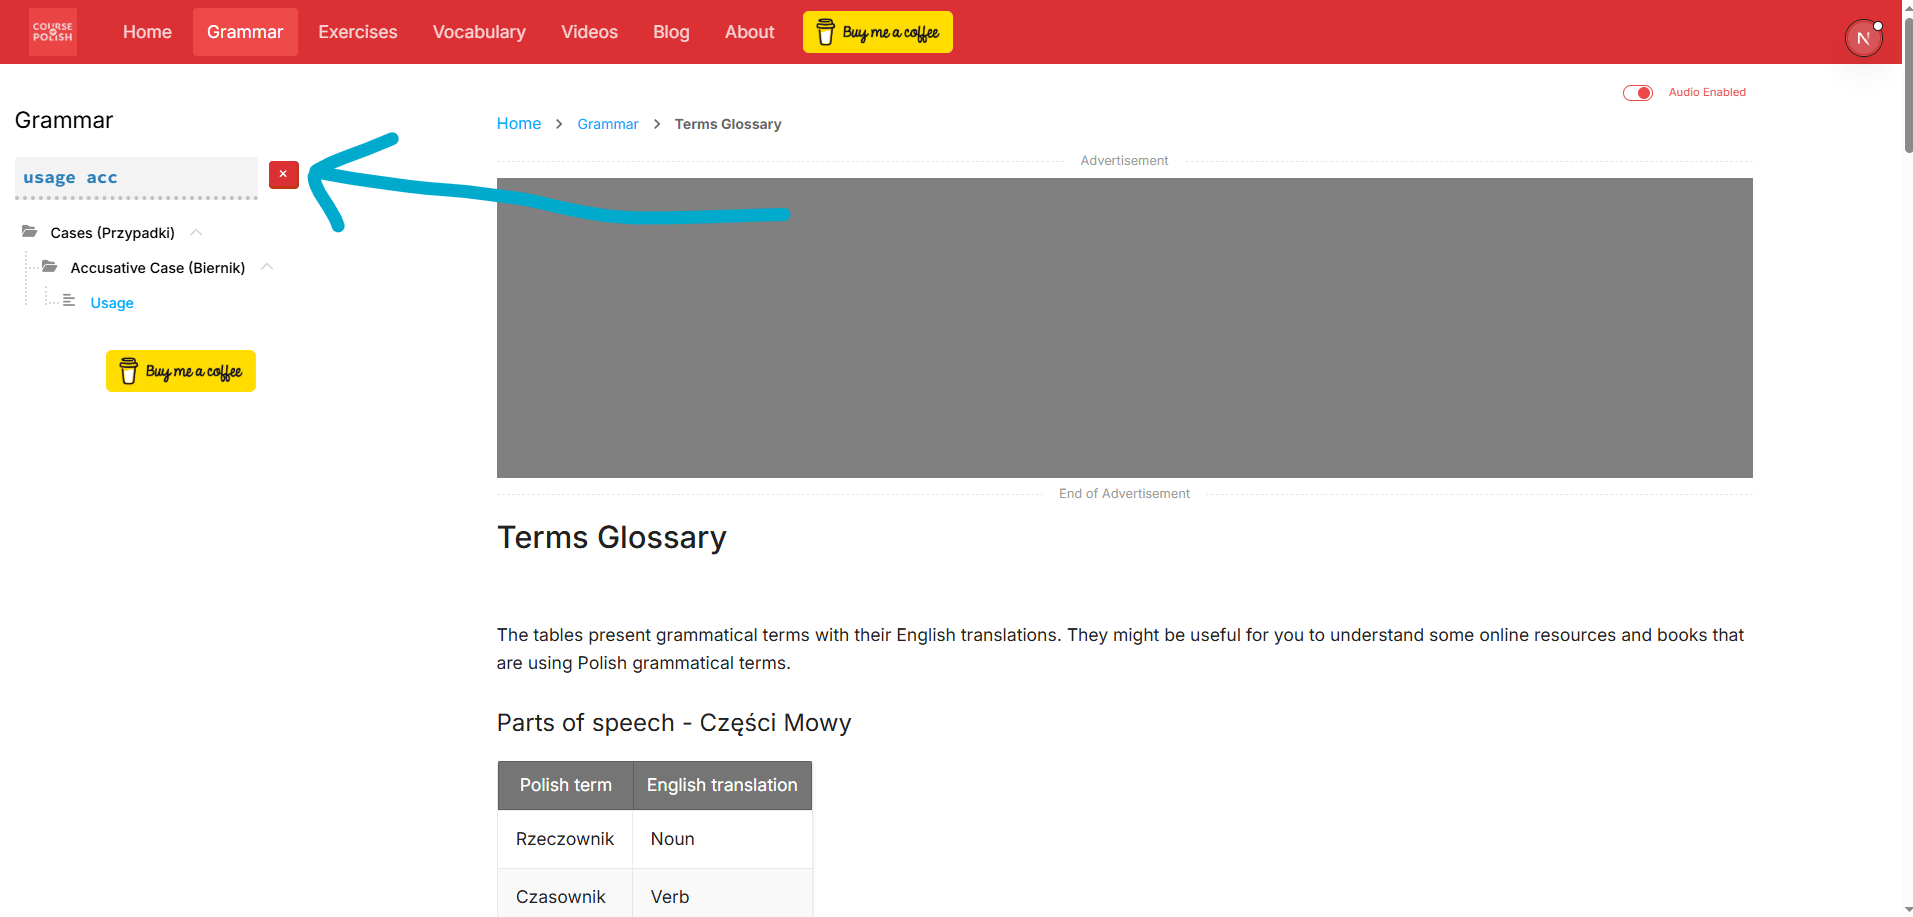Open the Usage tree item
The width and height of the screenshot is (1913, 917).
point(112,303)
